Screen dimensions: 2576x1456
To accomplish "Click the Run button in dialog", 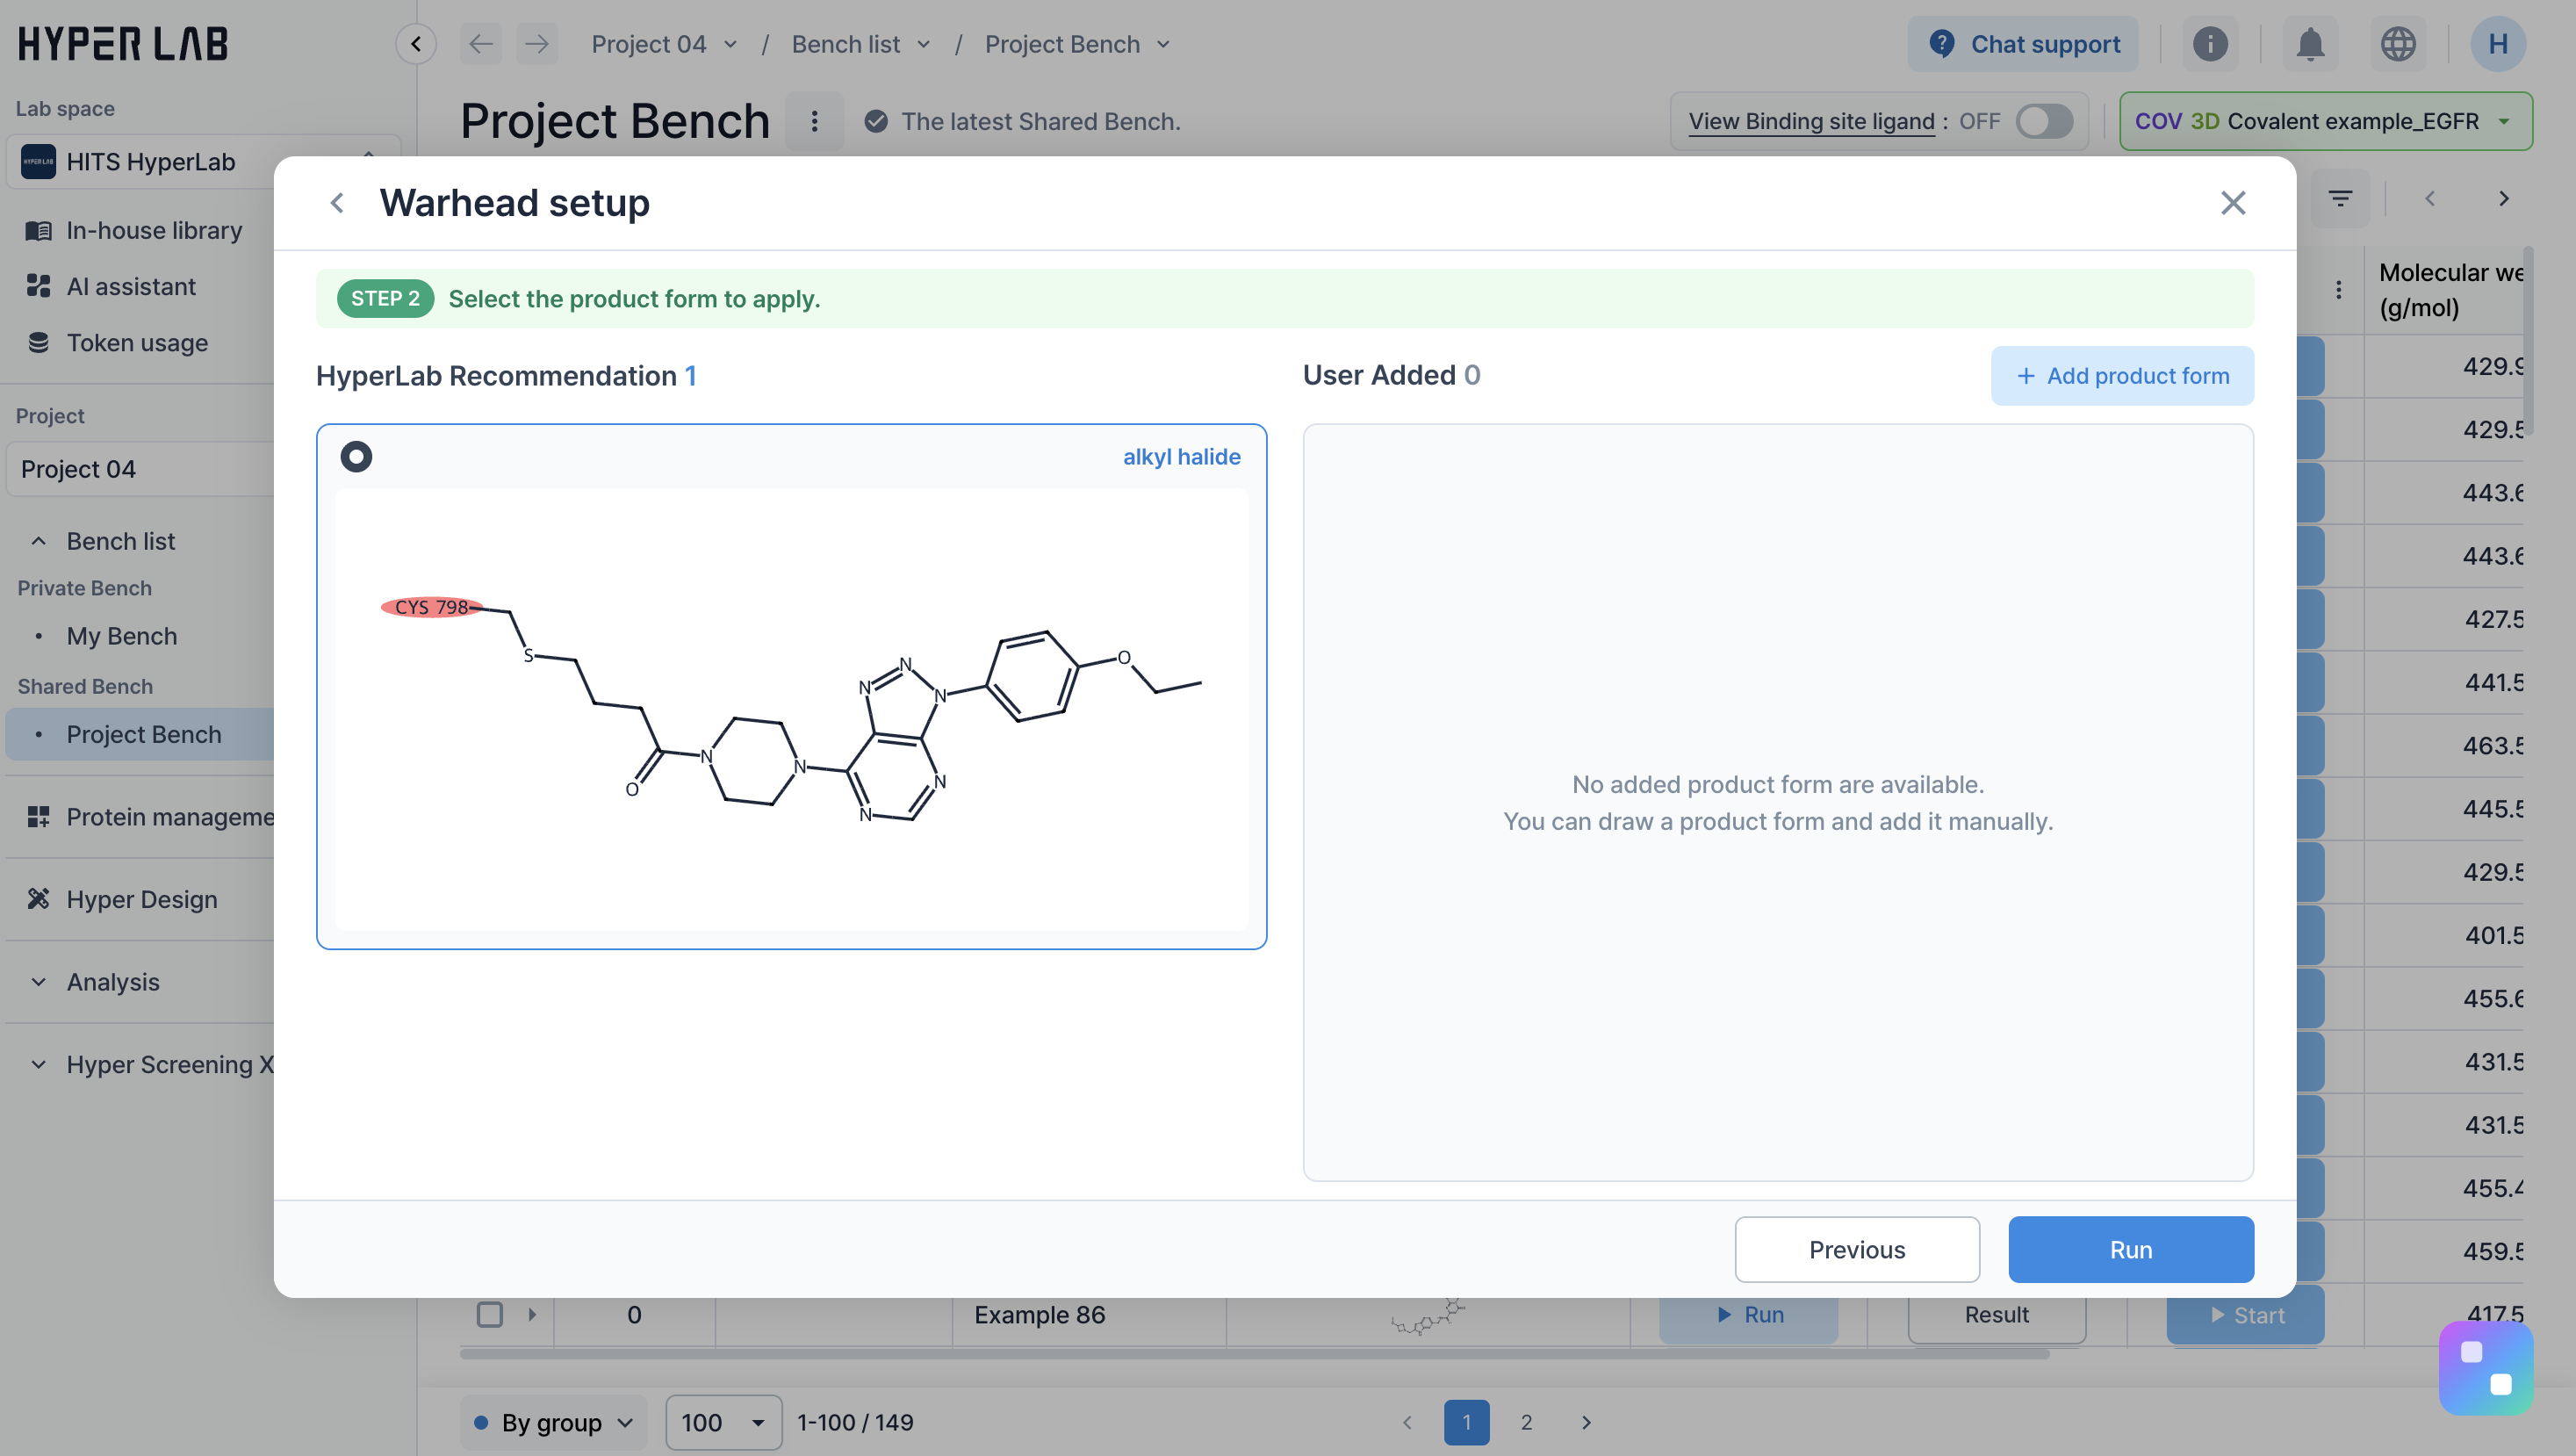I will 2130,1249.
